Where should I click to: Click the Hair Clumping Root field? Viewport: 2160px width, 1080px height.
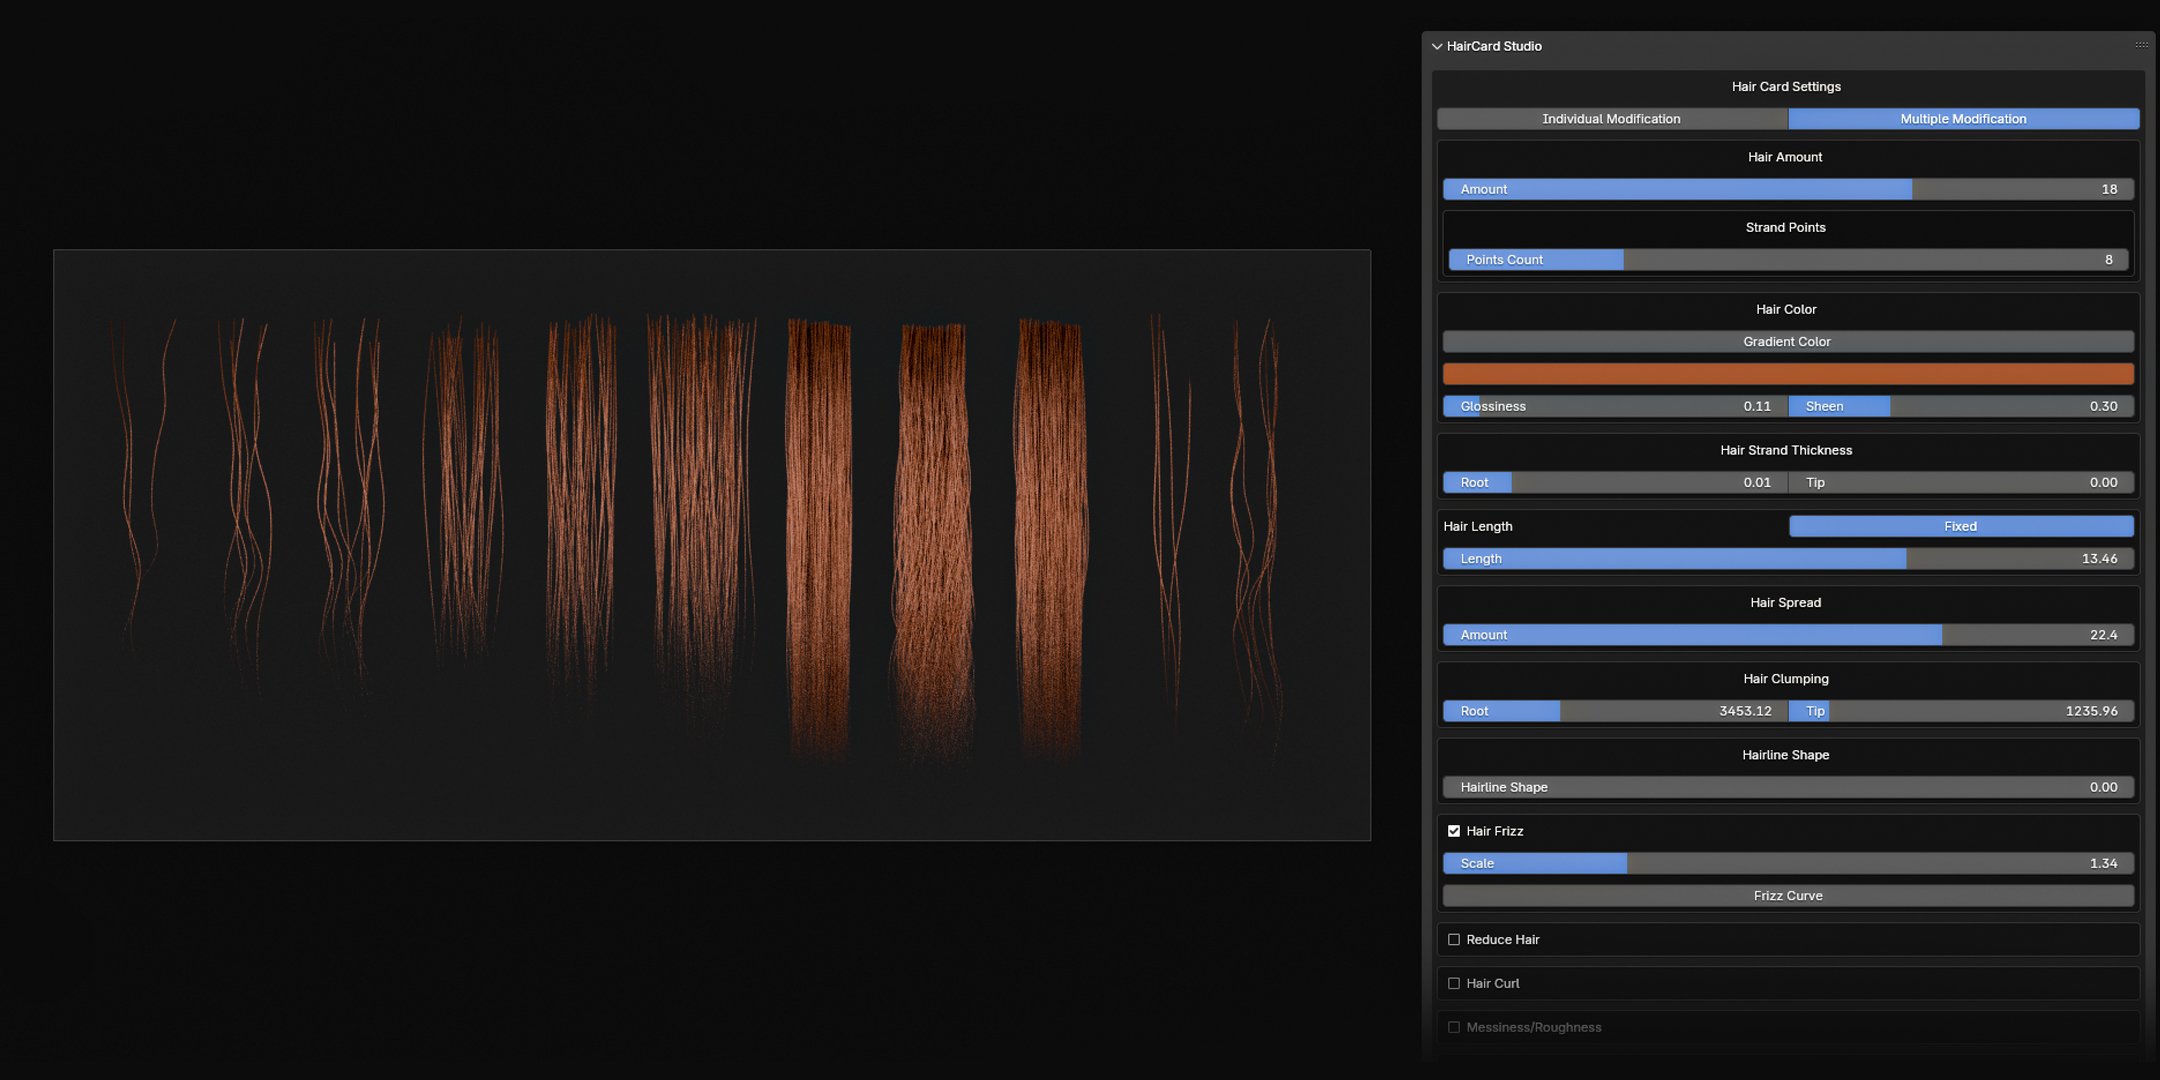1614,711
